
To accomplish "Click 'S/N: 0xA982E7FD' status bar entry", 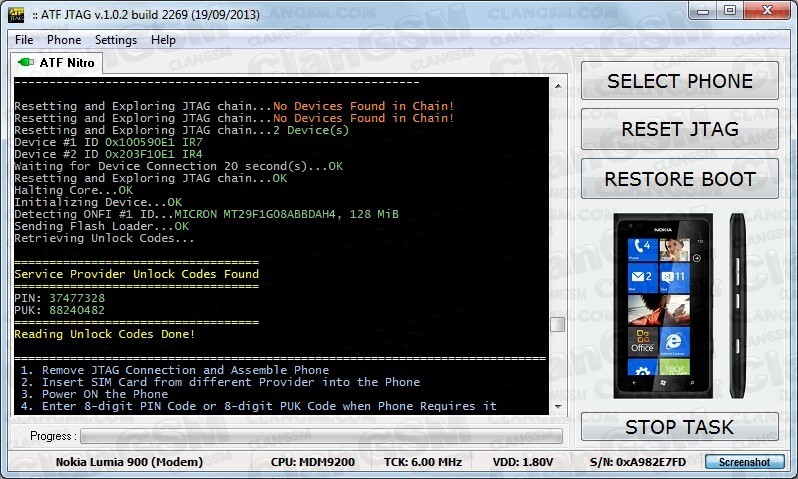I will 638,462.
